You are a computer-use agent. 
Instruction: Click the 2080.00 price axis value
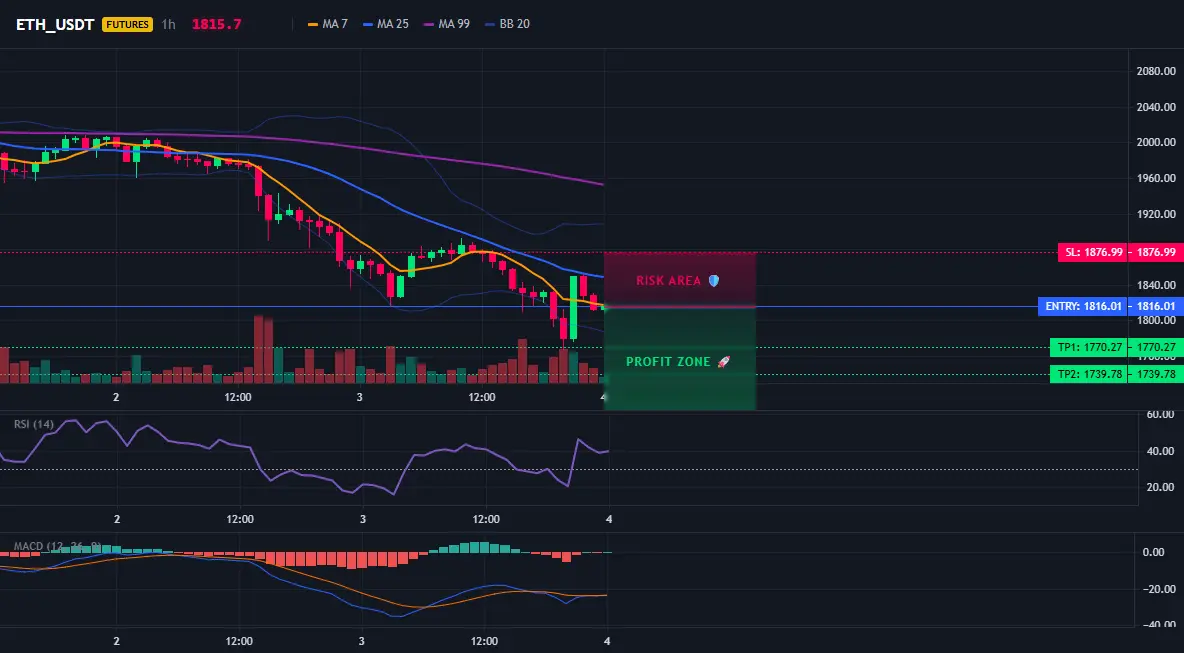pos(1156,72)
